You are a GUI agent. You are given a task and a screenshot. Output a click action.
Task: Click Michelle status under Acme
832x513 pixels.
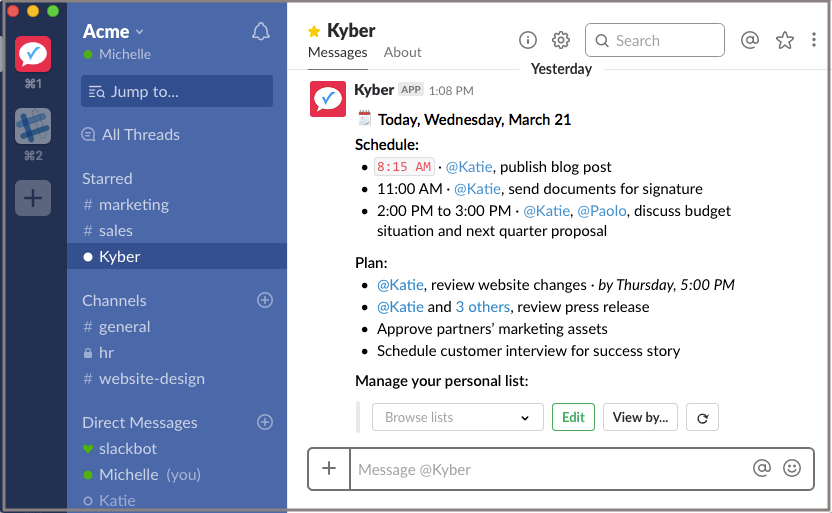coord(117,54)
